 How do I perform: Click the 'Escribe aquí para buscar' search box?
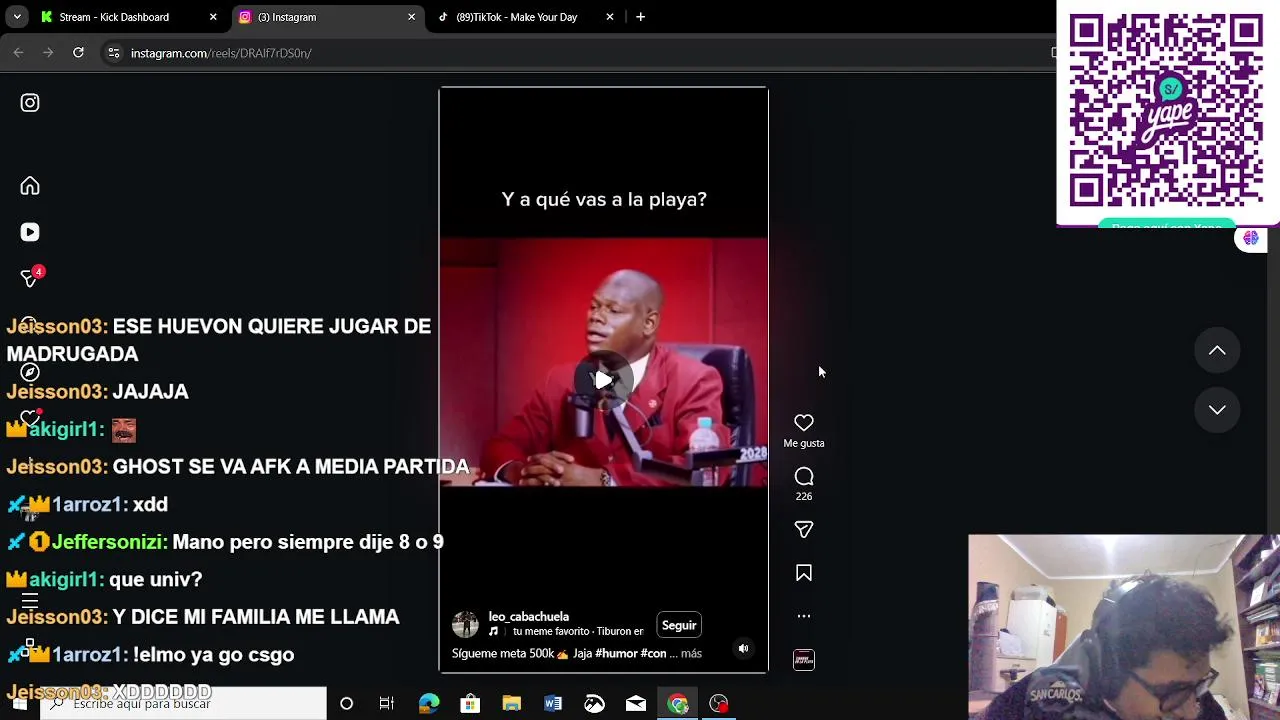[x=184, y=704]
